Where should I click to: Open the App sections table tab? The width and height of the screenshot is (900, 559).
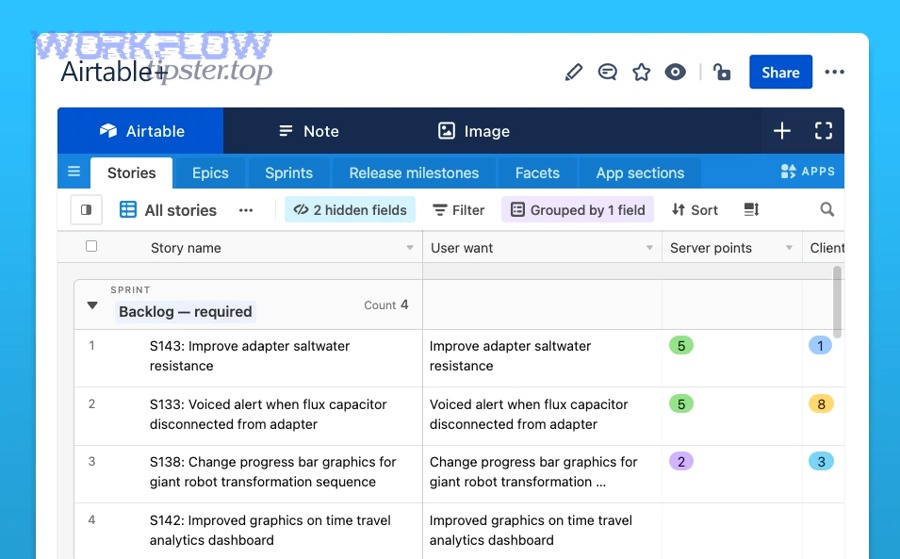click(x=640, y=173)
